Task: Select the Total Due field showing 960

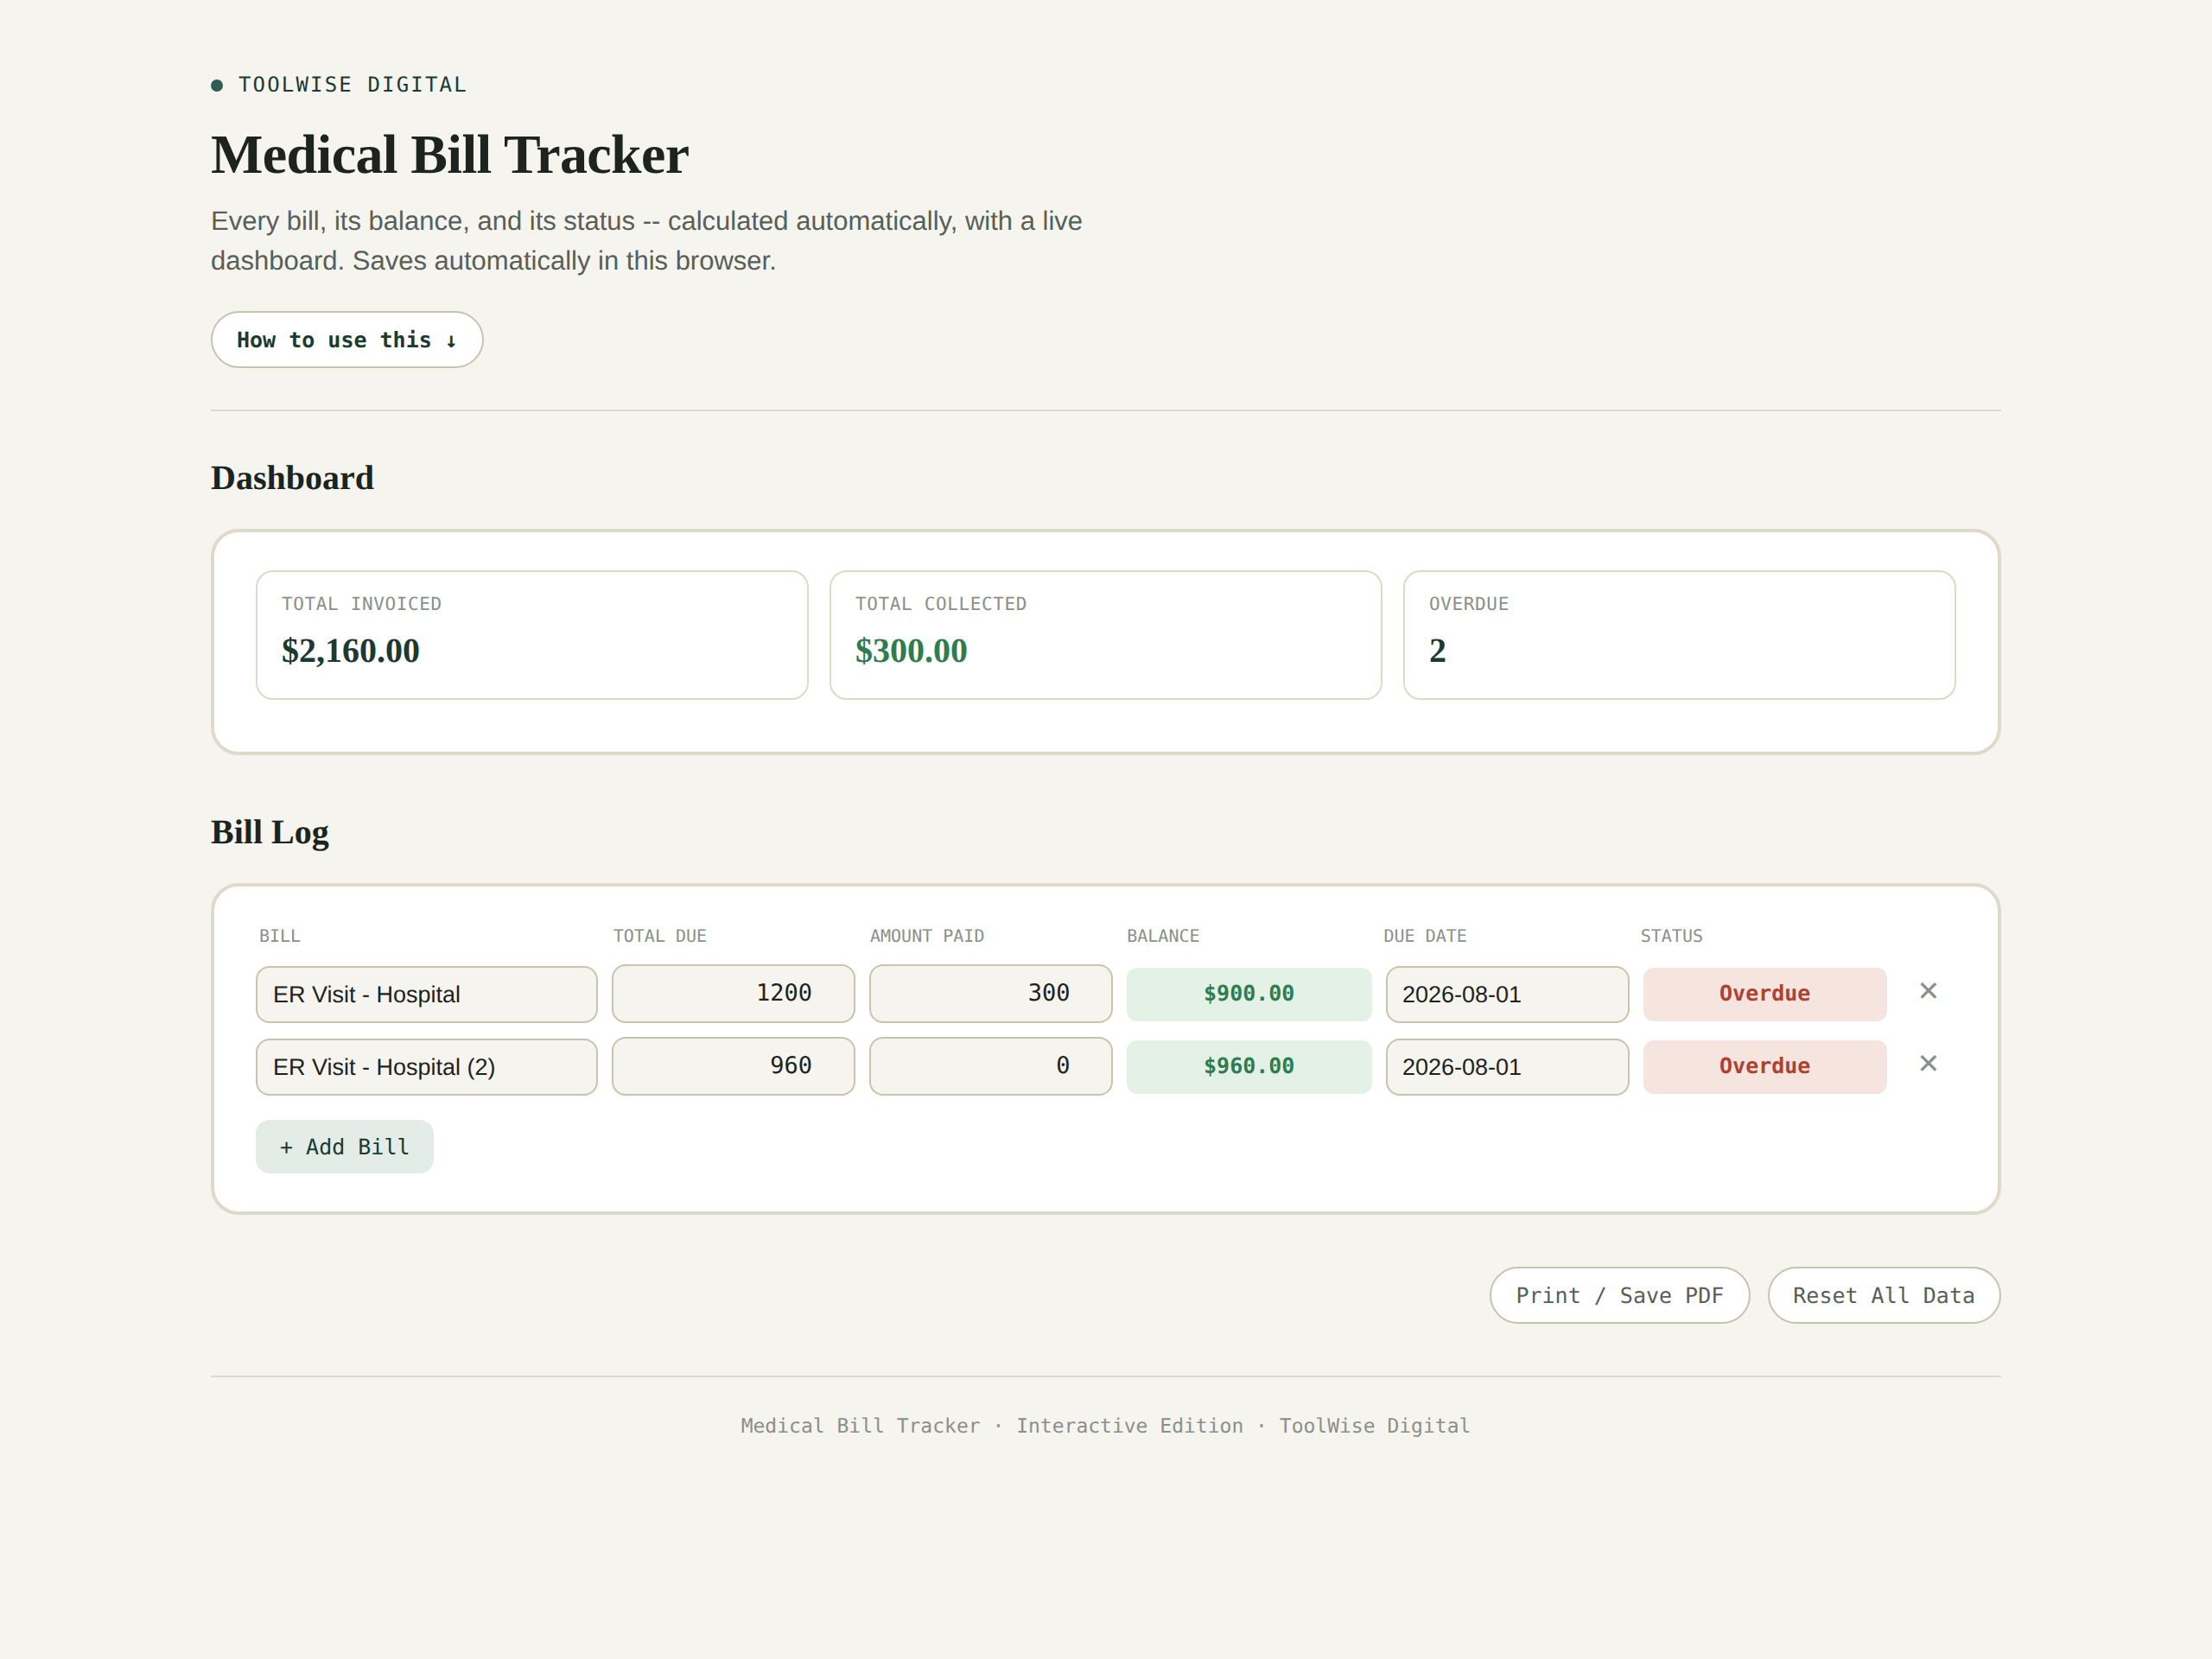Action: (733, 1066)
